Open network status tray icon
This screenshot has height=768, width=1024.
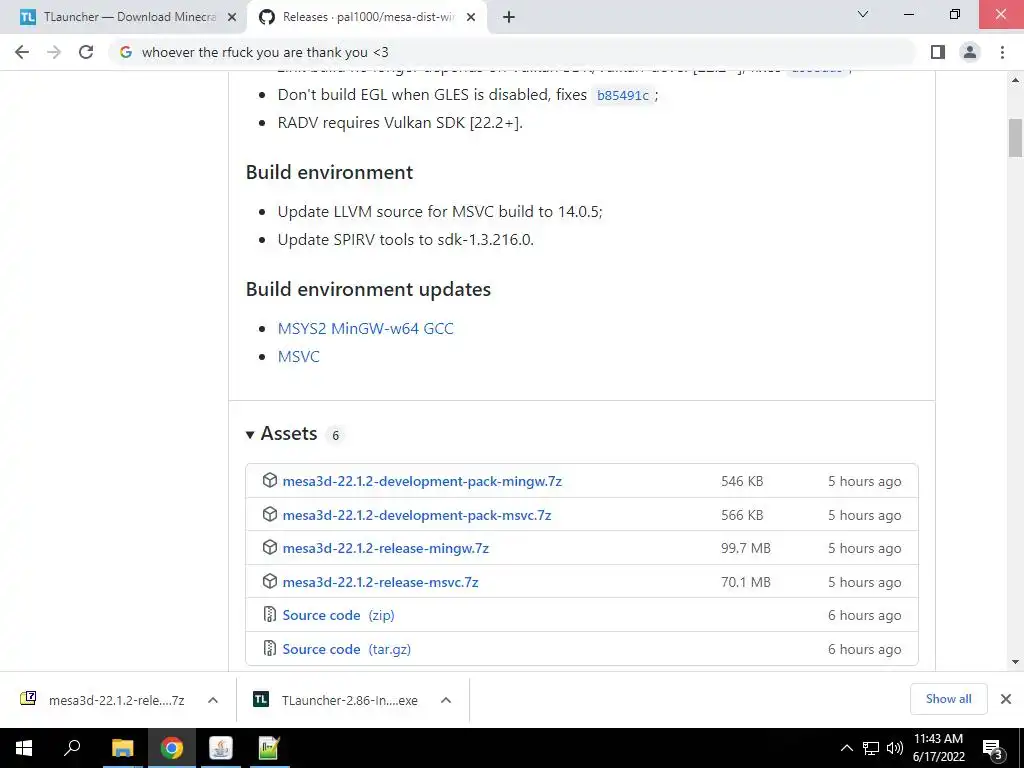871,748
